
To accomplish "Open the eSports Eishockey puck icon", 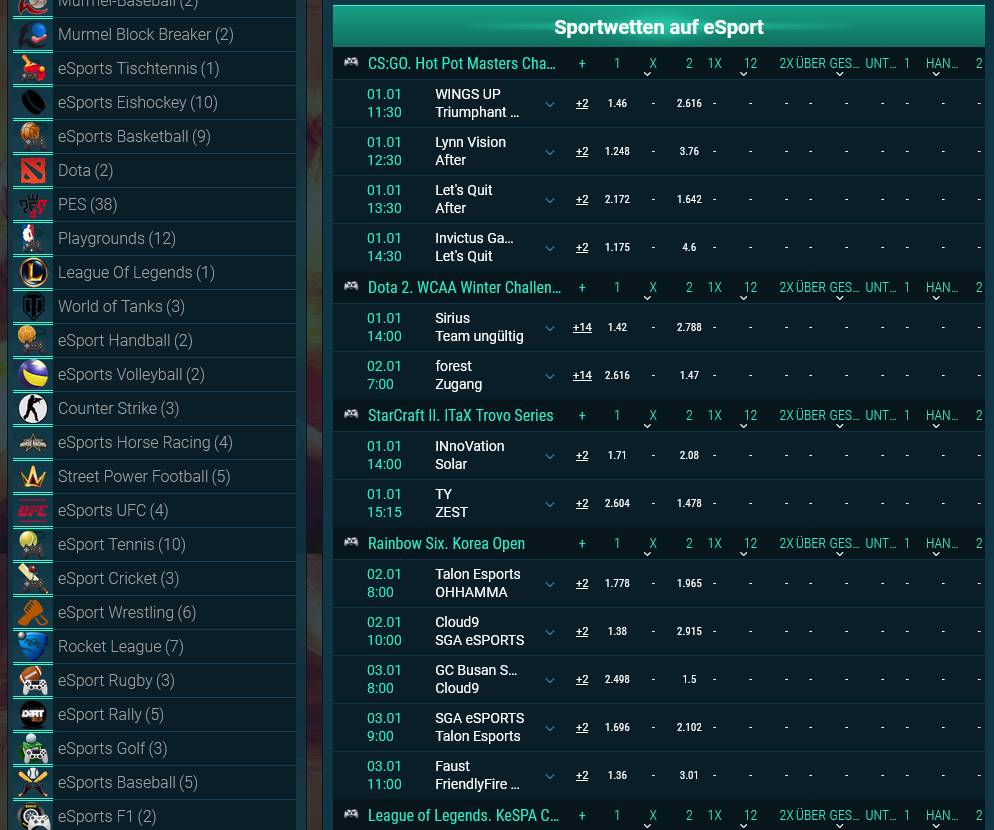I will pyautogui.click(x=33, y=102).
